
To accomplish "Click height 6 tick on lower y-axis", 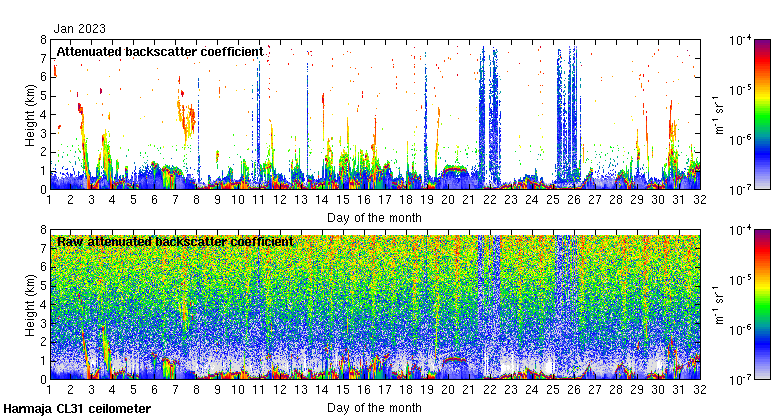I will [x=43, y=267].
